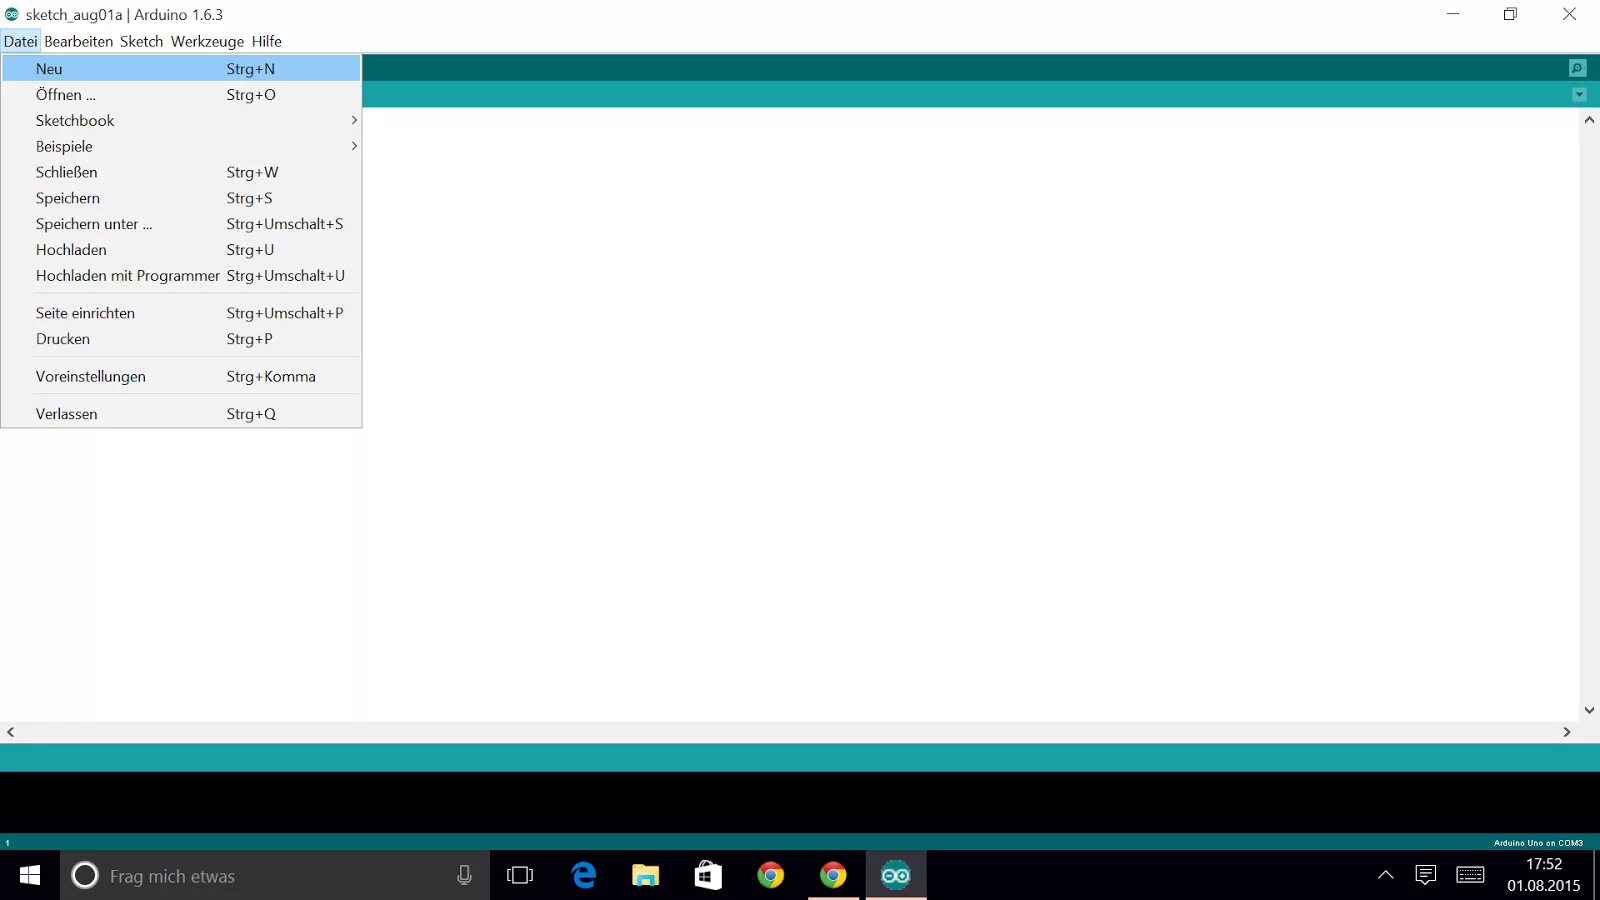1600x900 pixels.
Task: Choose Speichern unter ... entry
Action: click(x=181, y=224)
